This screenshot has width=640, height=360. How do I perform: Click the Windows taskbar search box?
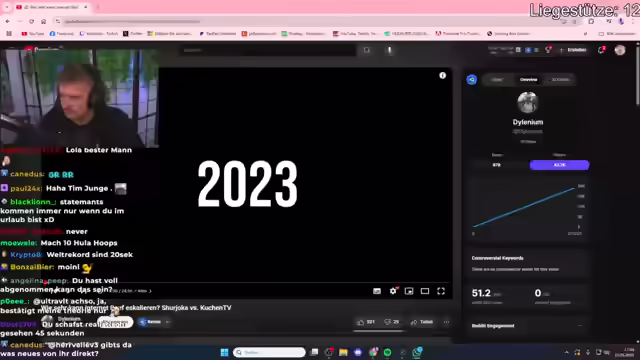point(269,352)
